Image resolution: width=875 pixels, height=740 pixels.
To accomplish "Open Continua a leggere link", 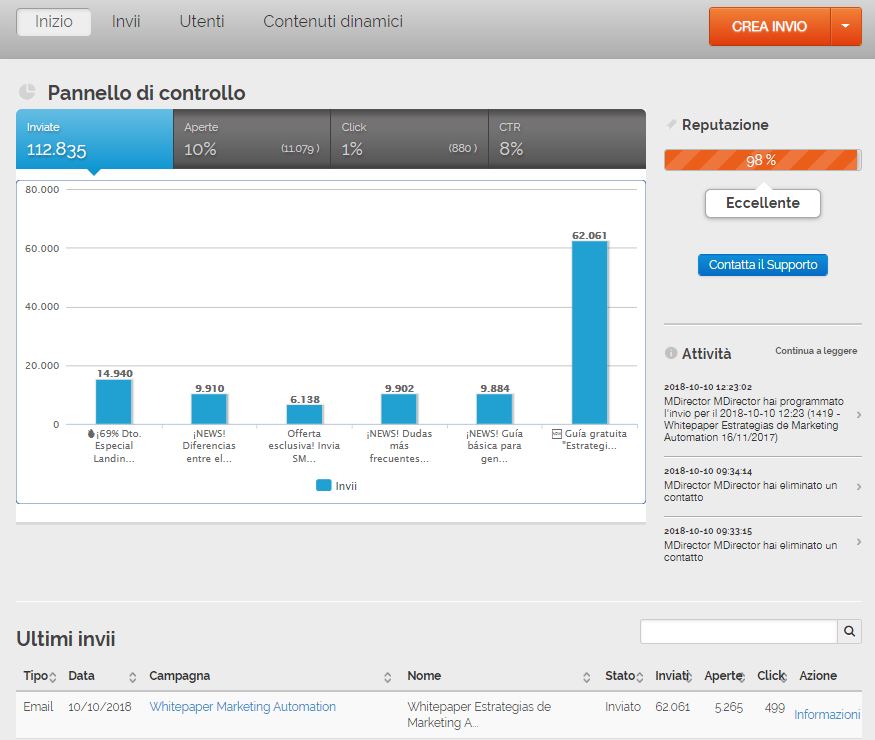I will click(816, 351).
